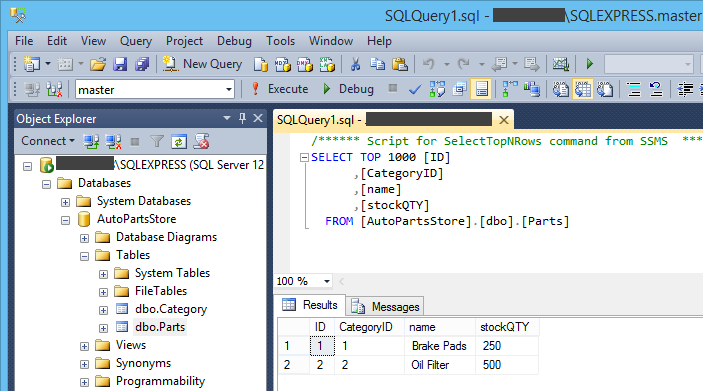Run the query with Execute
This screenshot has height=391, width=703.
click(x=280, y=89)
